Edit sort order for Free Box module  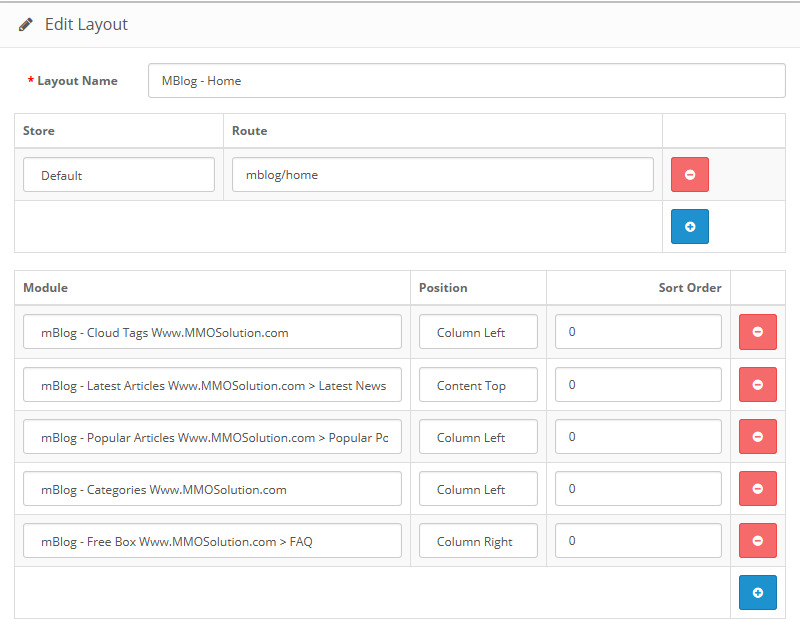638,540
